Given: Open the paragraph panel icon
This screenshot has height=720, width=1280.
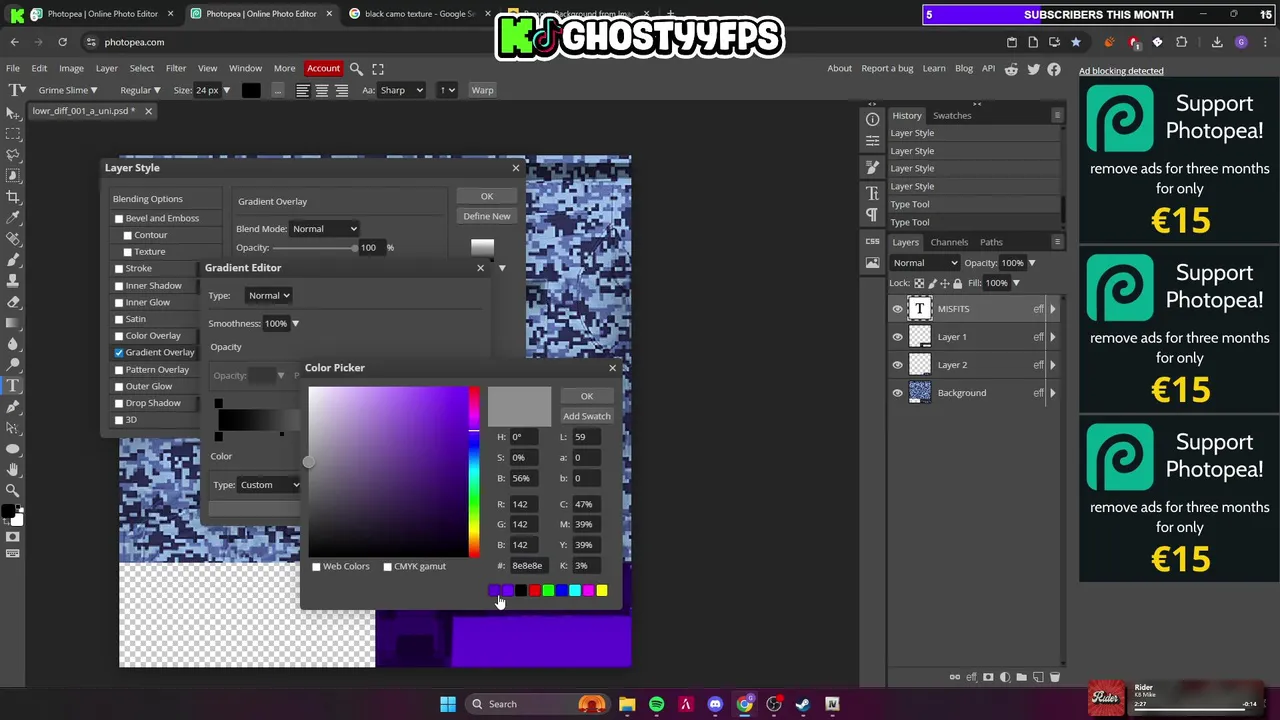Looking at the screenshot, I should [x=872, y=215].
